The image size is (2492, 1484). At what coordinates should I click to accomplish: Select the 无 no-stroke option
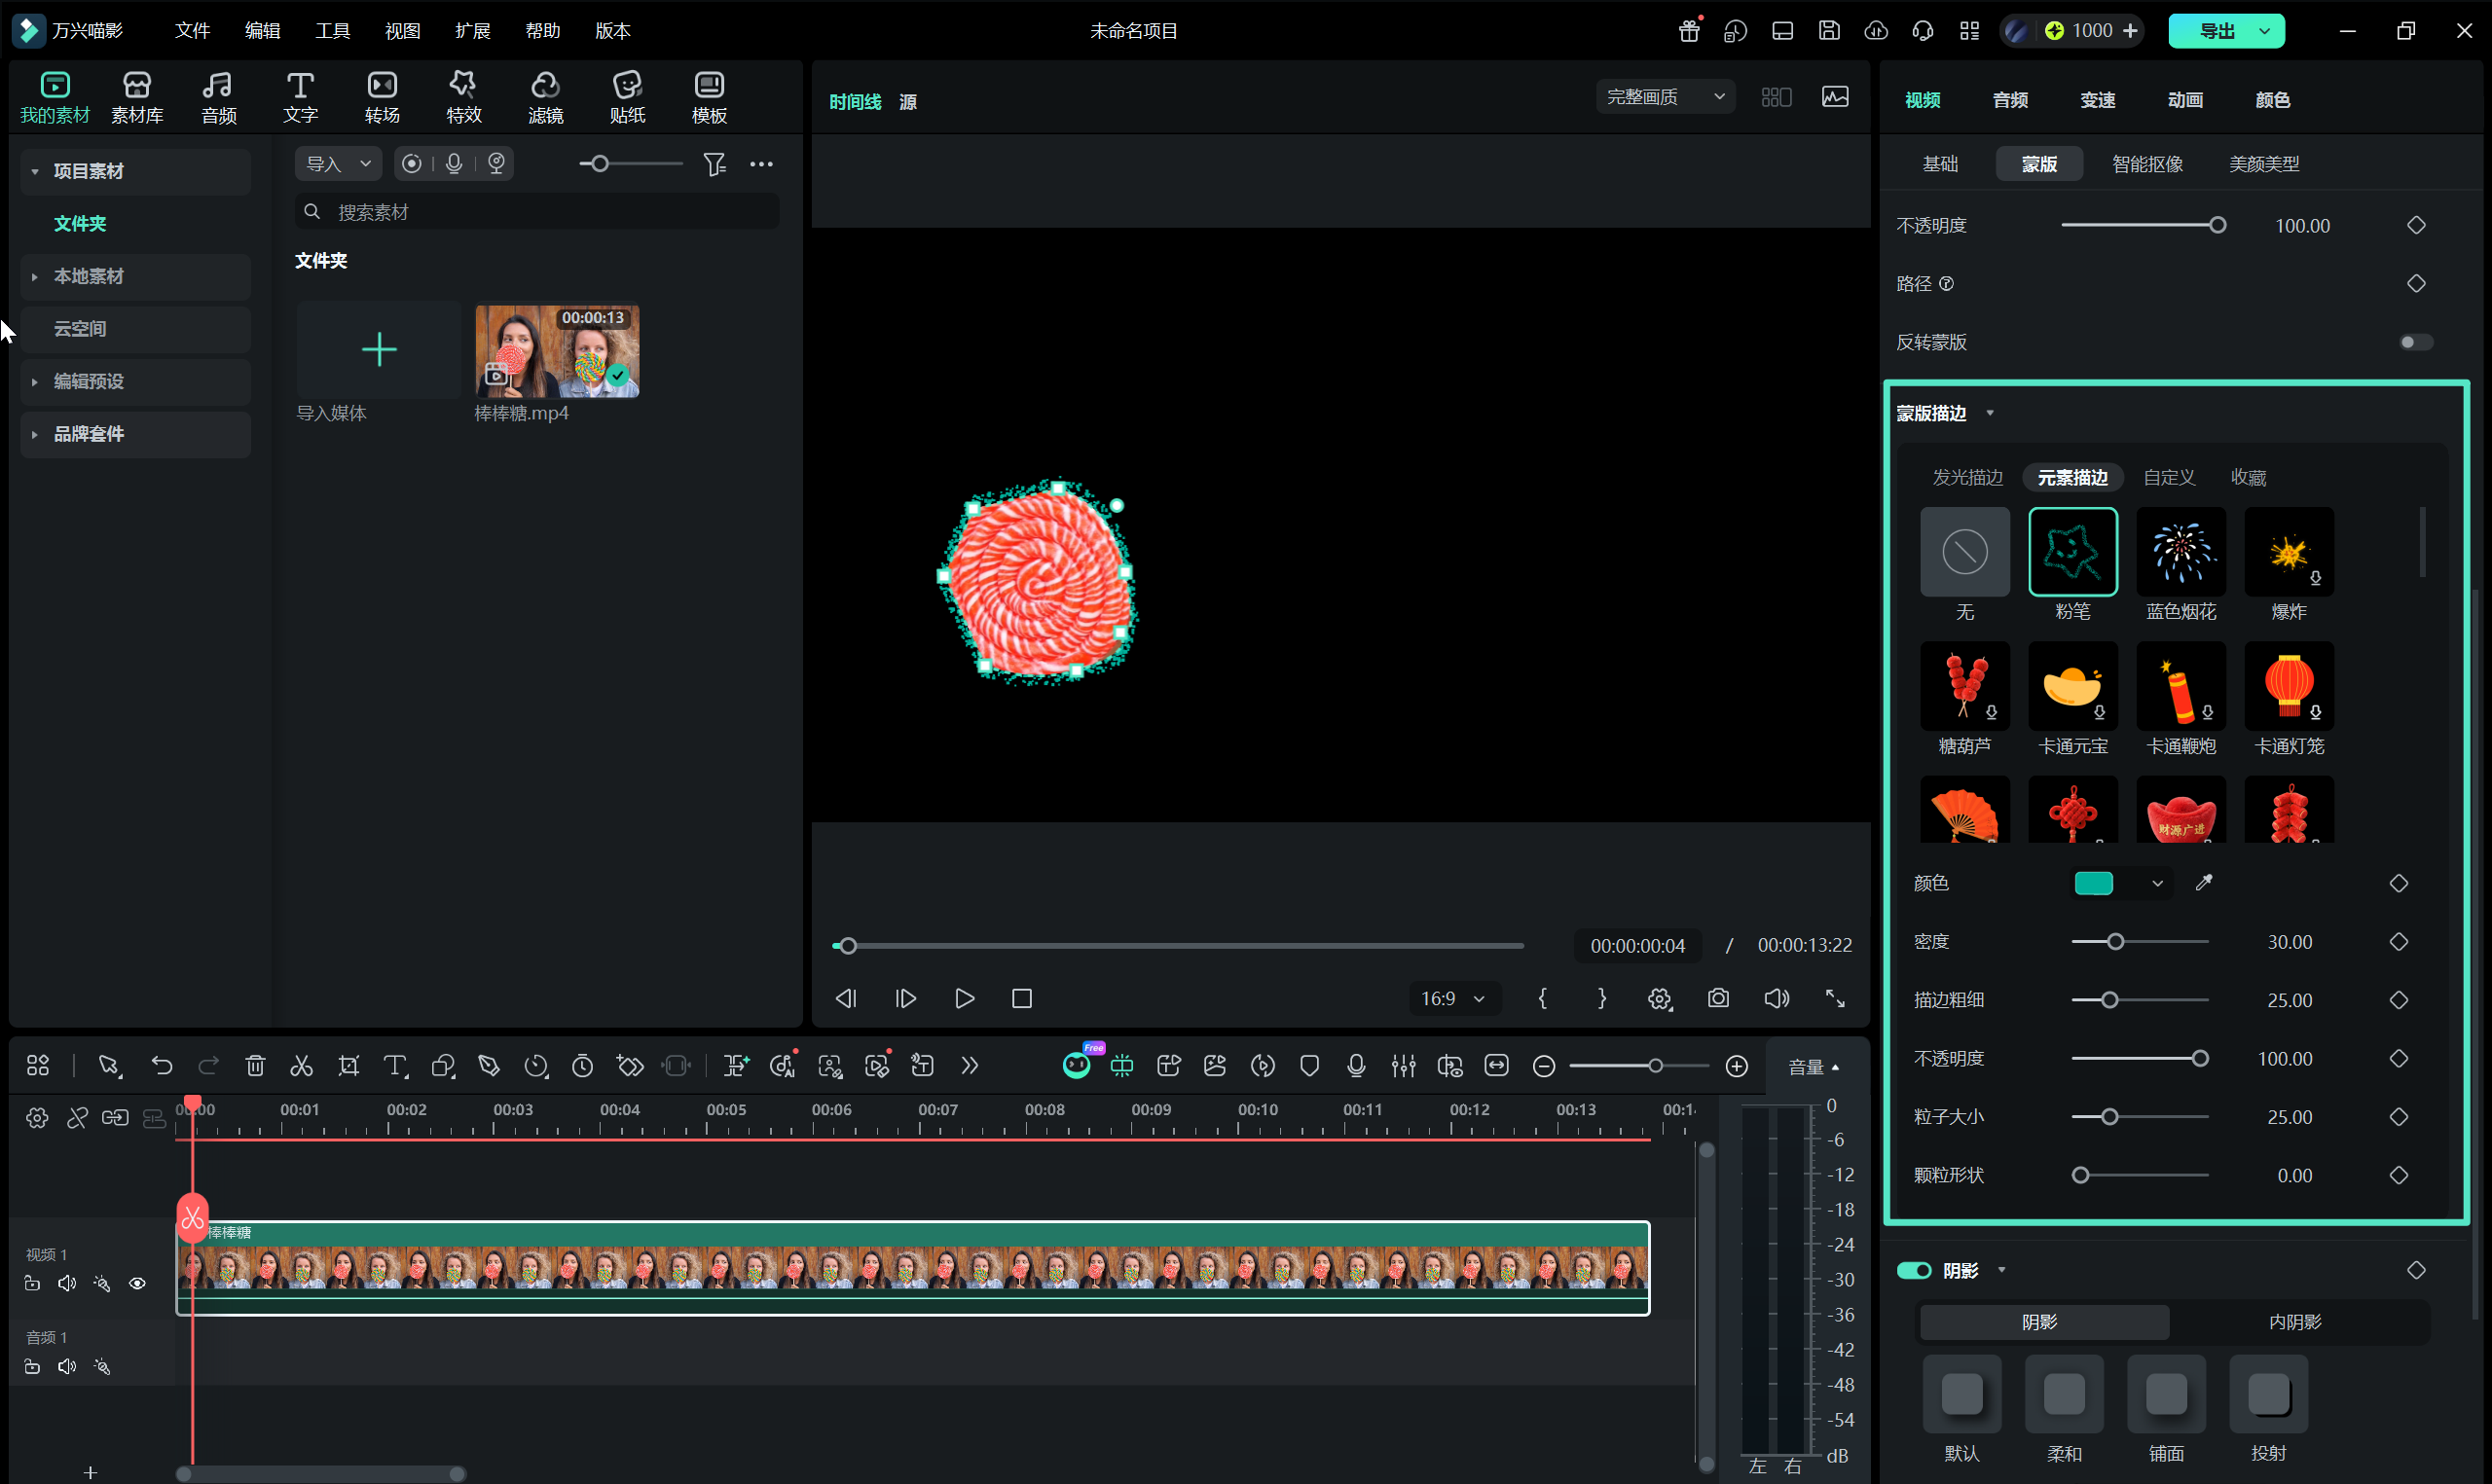(1964, 552)
